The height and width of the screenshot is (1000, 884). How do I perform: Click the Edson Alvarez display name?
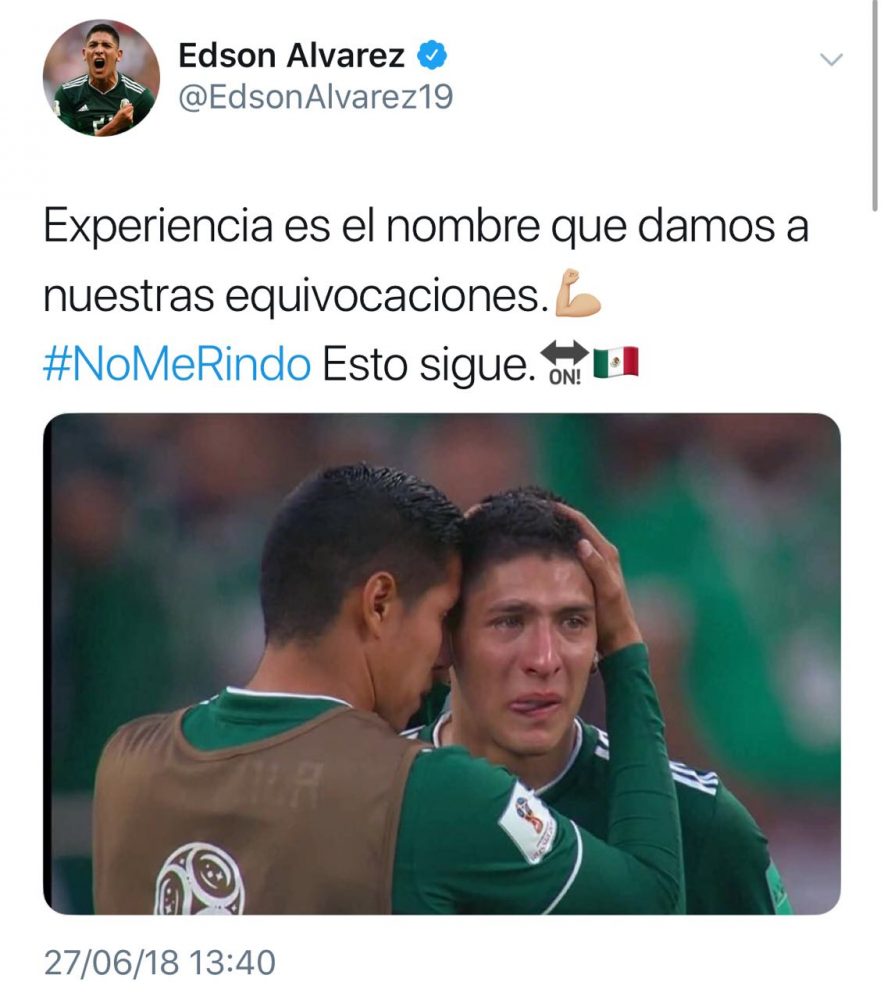point(291,55)
